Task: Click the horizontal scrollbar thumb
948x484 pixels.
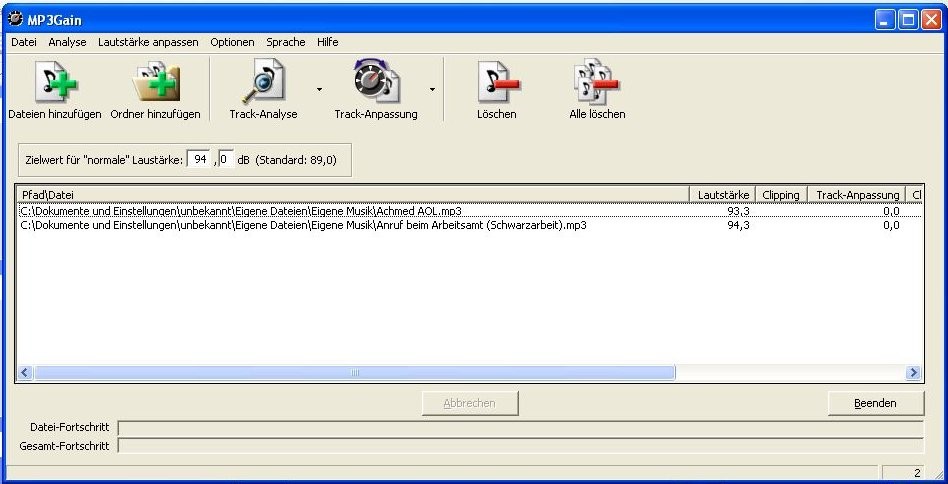Action: (x=354, y=373)
